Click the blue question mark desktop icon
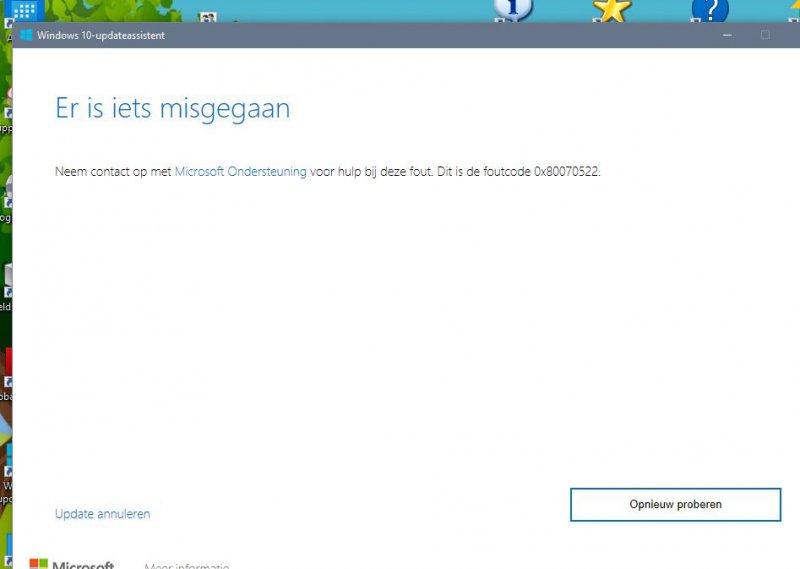The width and height of the screenshot is (800, 569). pos(709,9)
